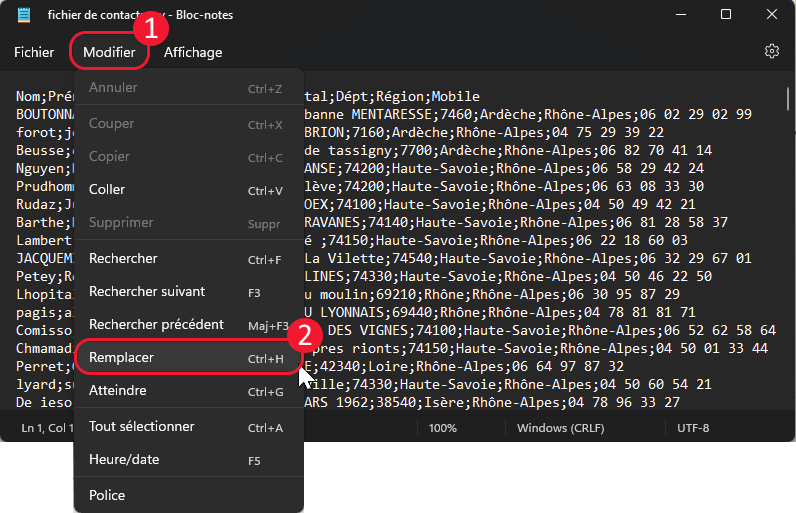The width and height of the screenshot is (796, 513).
Task: Open the Fichier menu
Action: coord(34,52)
